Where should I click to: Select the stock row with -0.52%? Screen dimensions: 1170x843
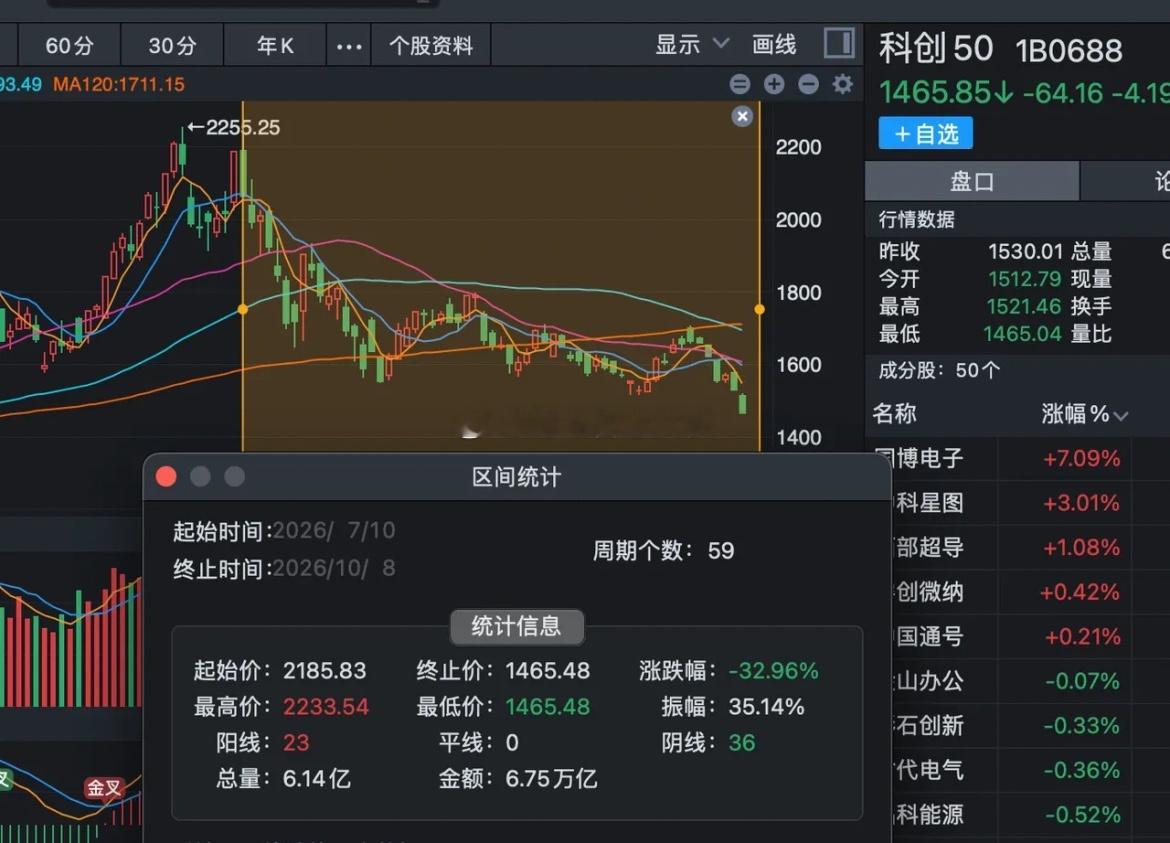tap(1030, 815)
